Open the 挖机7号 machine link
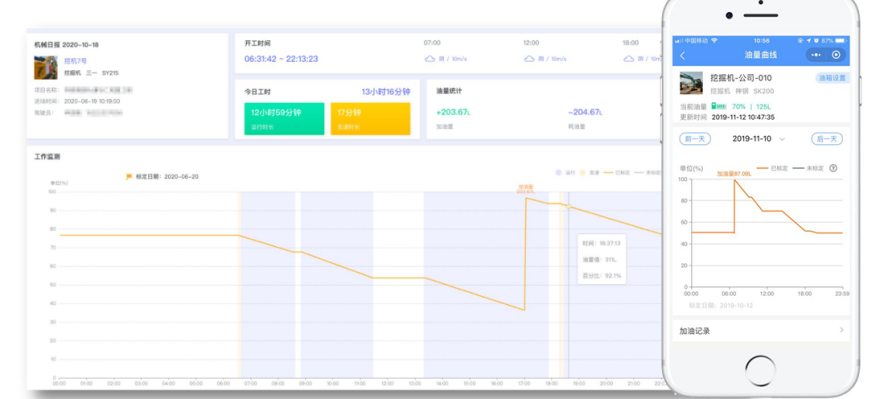Image resolution: width=884 pixels, height=399 pixels. click(x=75, y=61)
